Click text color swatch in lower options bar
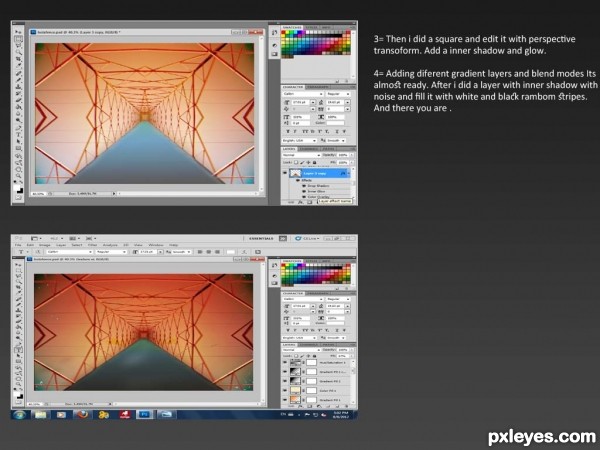 pos(231,252)
